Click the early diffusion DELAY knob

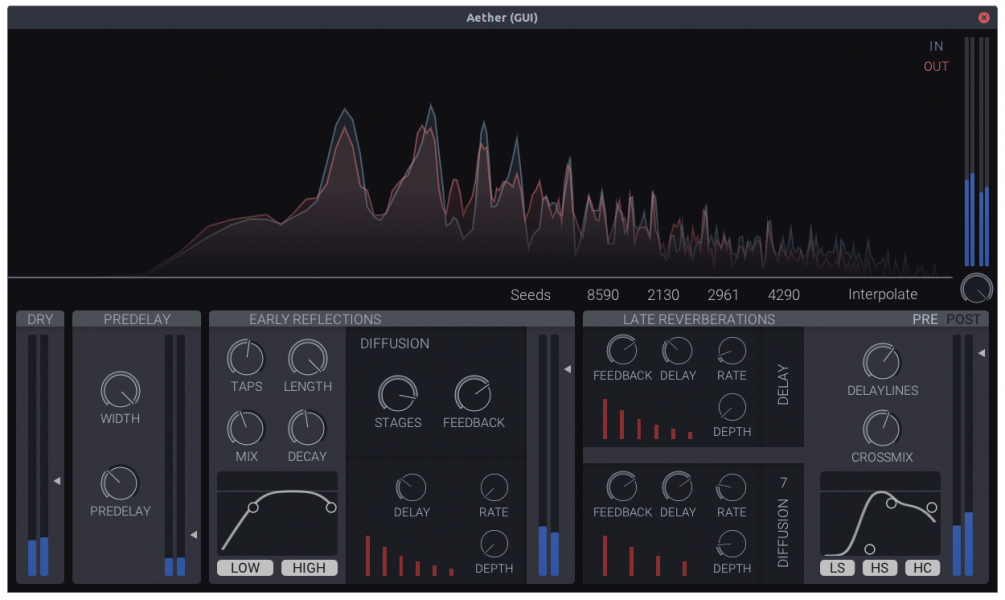coord(411,488)
